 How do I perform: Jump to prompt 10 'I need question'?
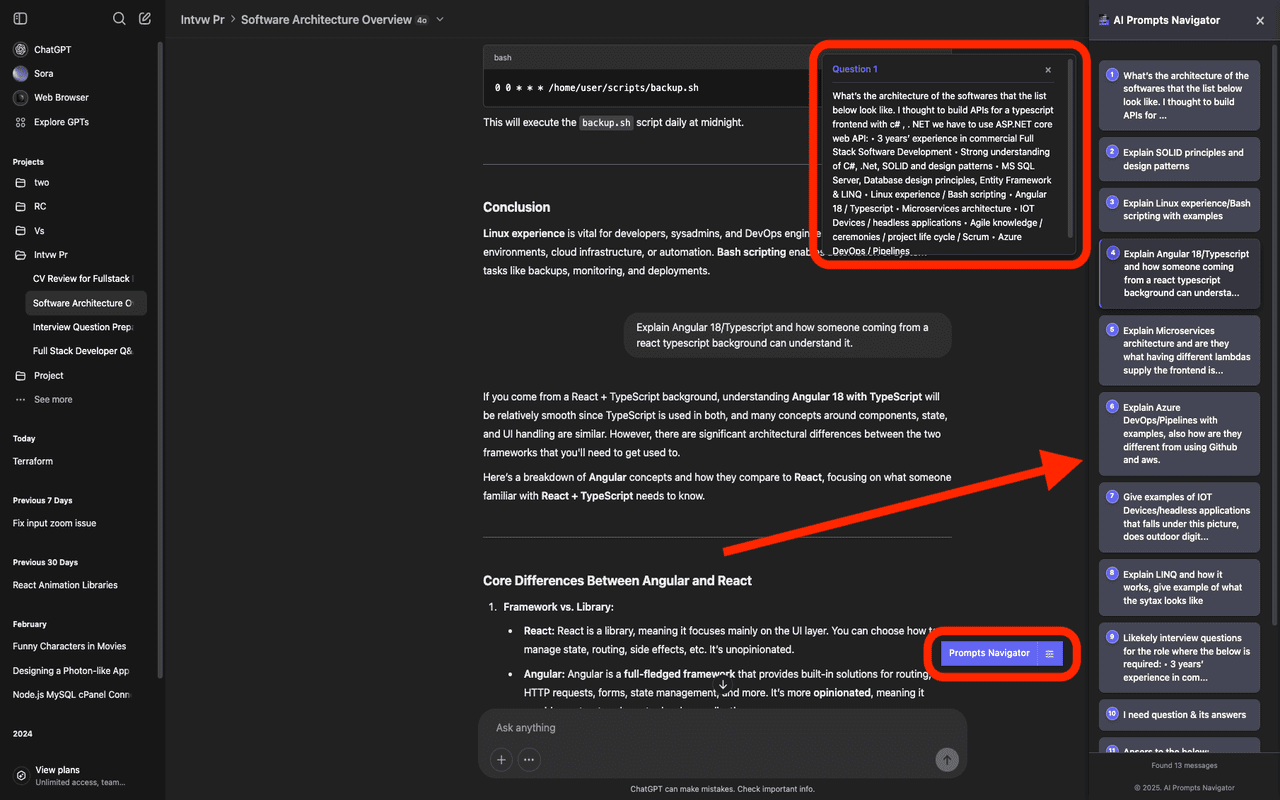point(1179,715)
